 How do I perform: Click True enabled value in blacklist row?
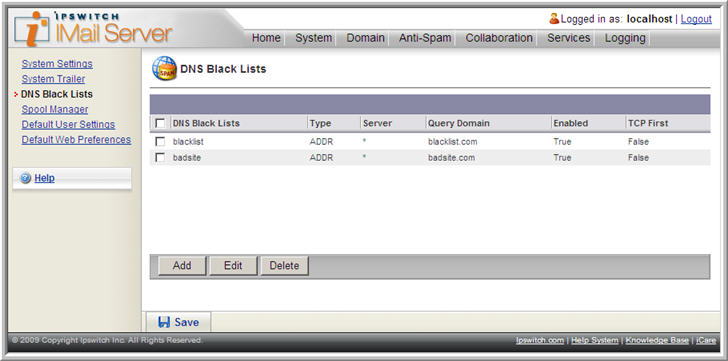562,142
